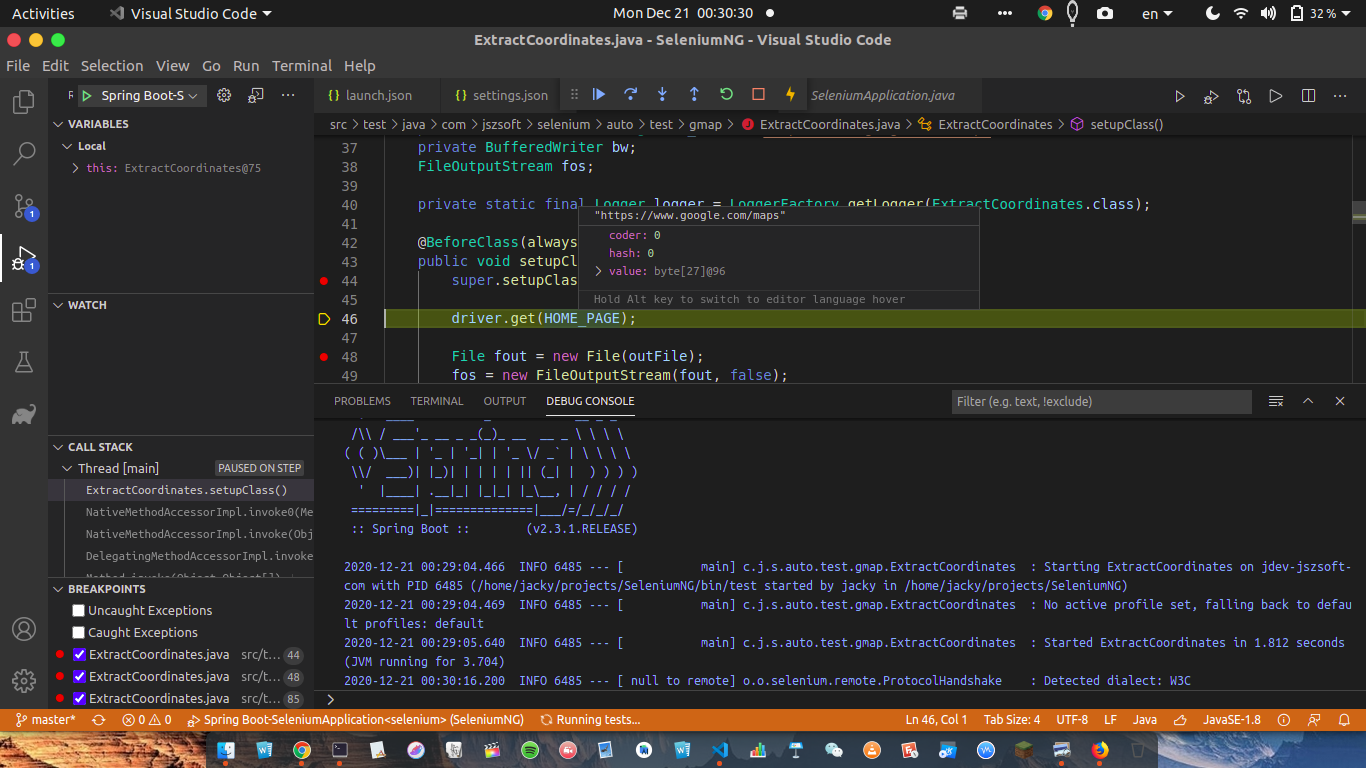Open the Explorer view in activity bar
Image resolution: width=1366 pixels, height=768 pixels.
(24, 102)
